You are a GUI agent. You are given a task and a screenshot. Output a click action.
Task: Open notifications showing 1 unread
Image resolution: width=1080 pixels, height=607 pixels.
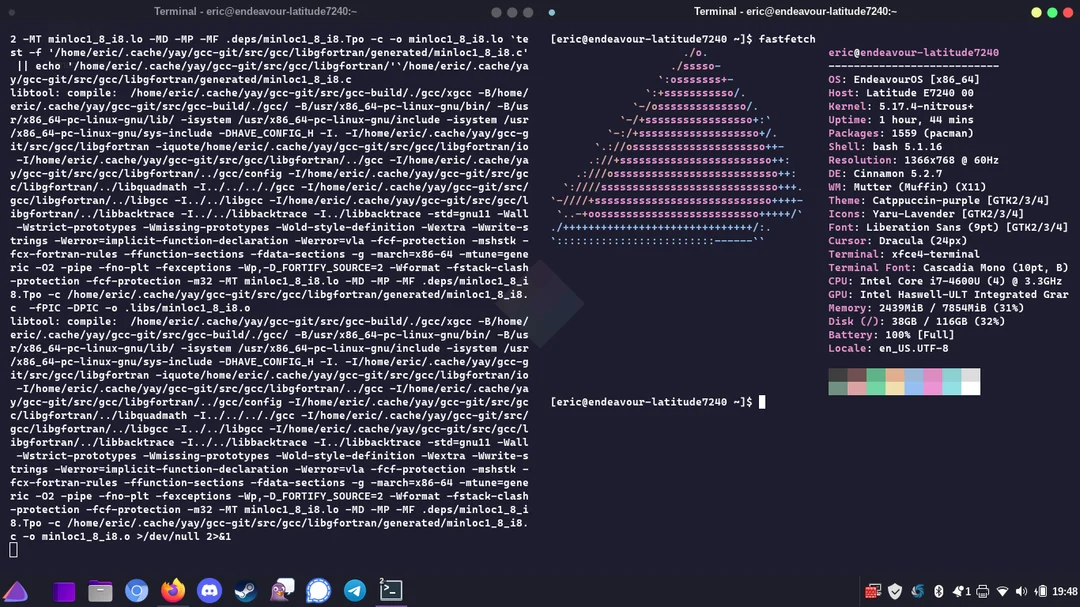pos(957,590)
